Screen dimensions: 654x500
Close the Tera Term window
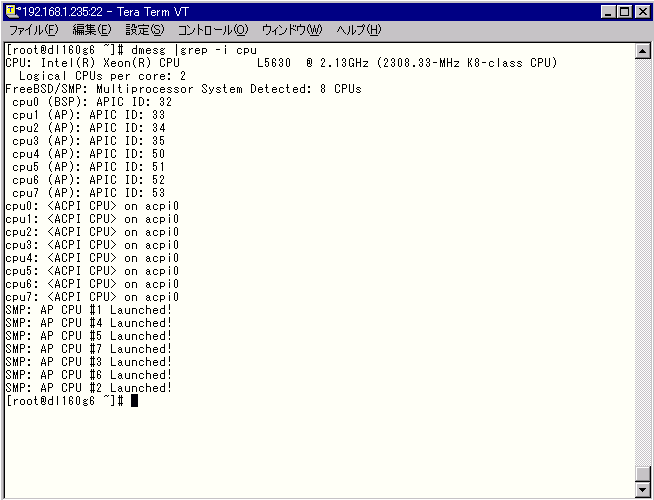tap(642, 12)
